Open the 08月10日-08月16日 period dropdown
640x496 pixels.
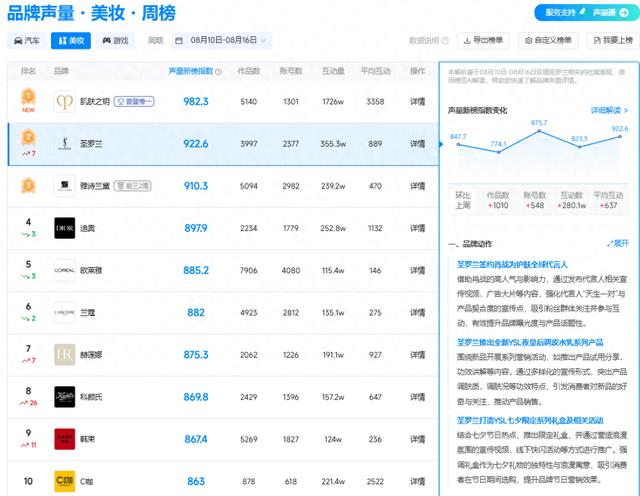221,41
